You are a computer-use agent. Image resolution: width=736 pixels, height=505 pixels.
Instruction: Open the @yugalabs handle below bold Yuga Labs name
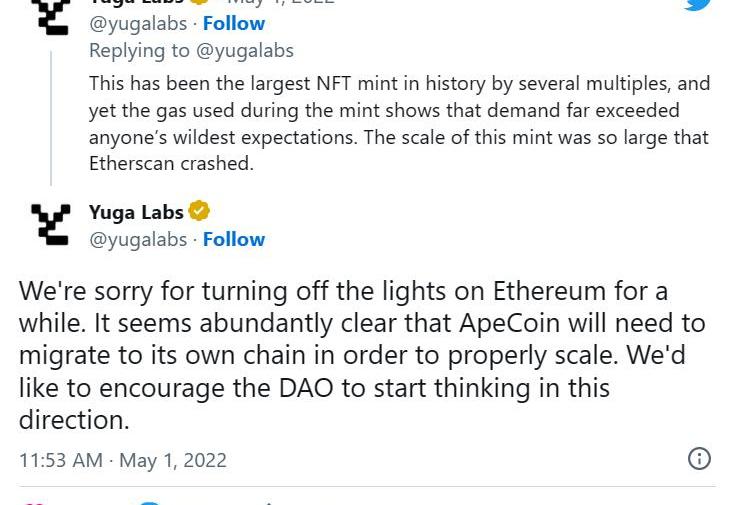click(138, 240)
